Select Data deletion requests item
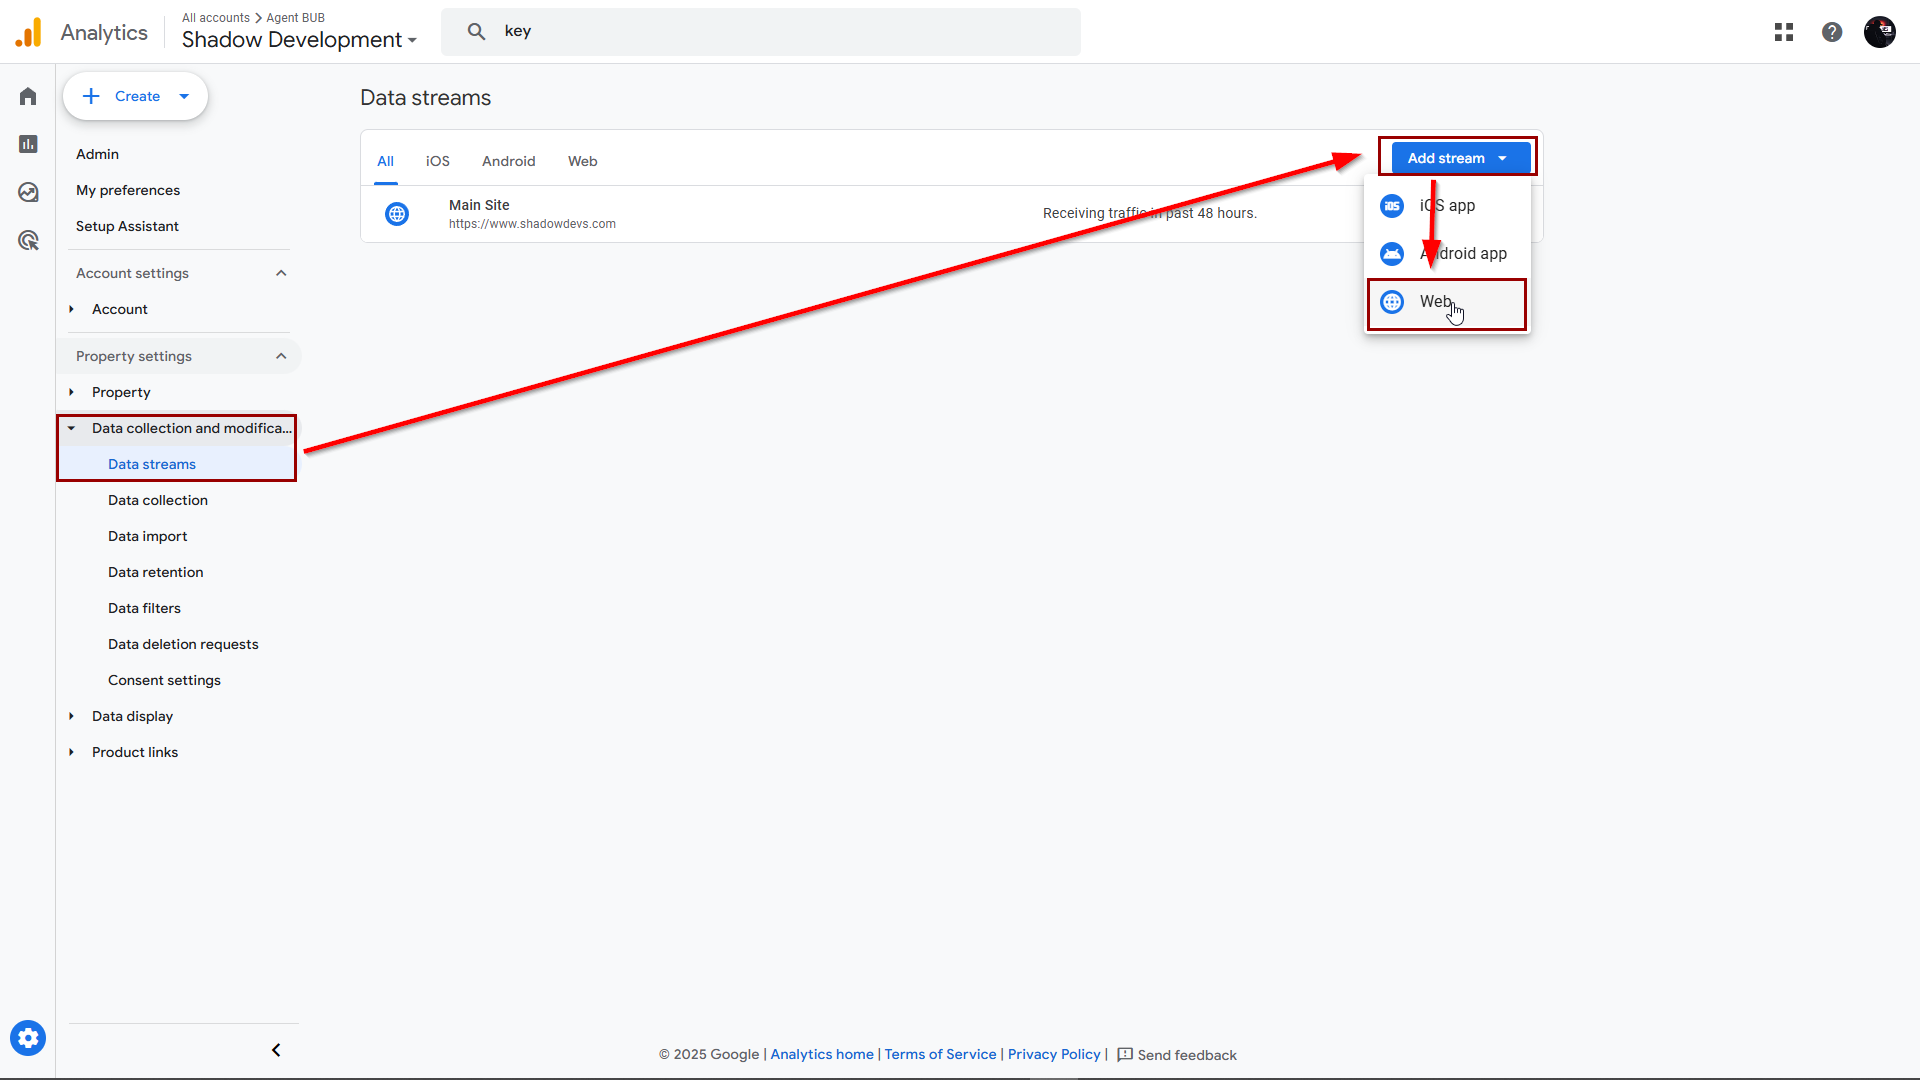The width and height of the screenshot is (1920, 1080). 183,644
